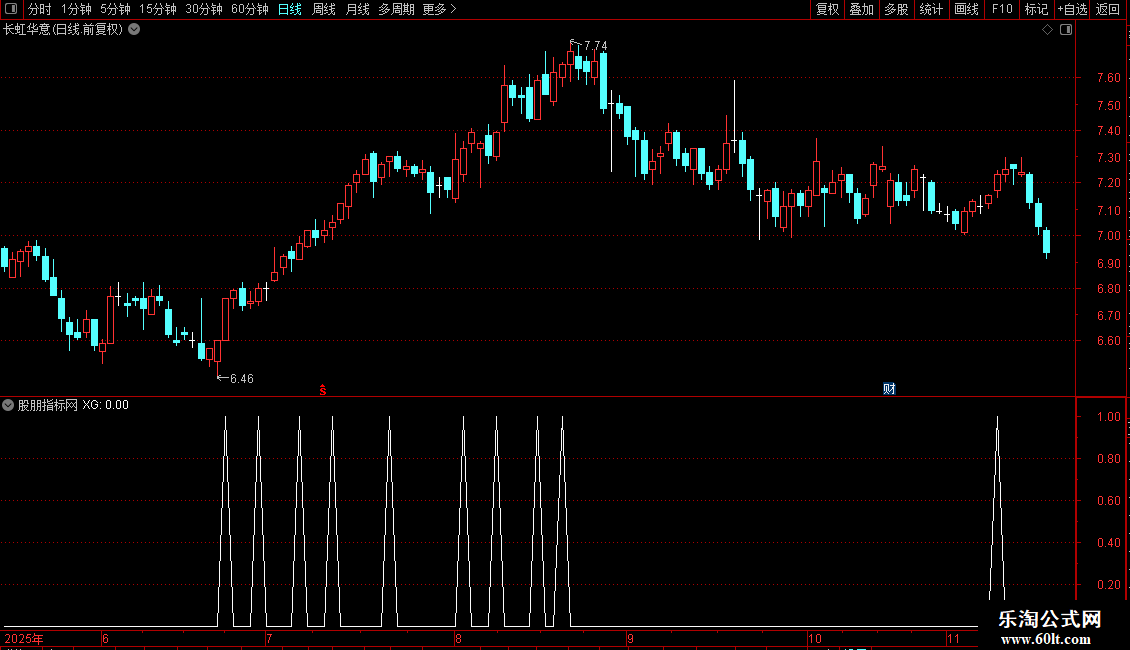The image size is (1130, 650).
Task: Click the 标记 mark button
Action: point(1036,9)
